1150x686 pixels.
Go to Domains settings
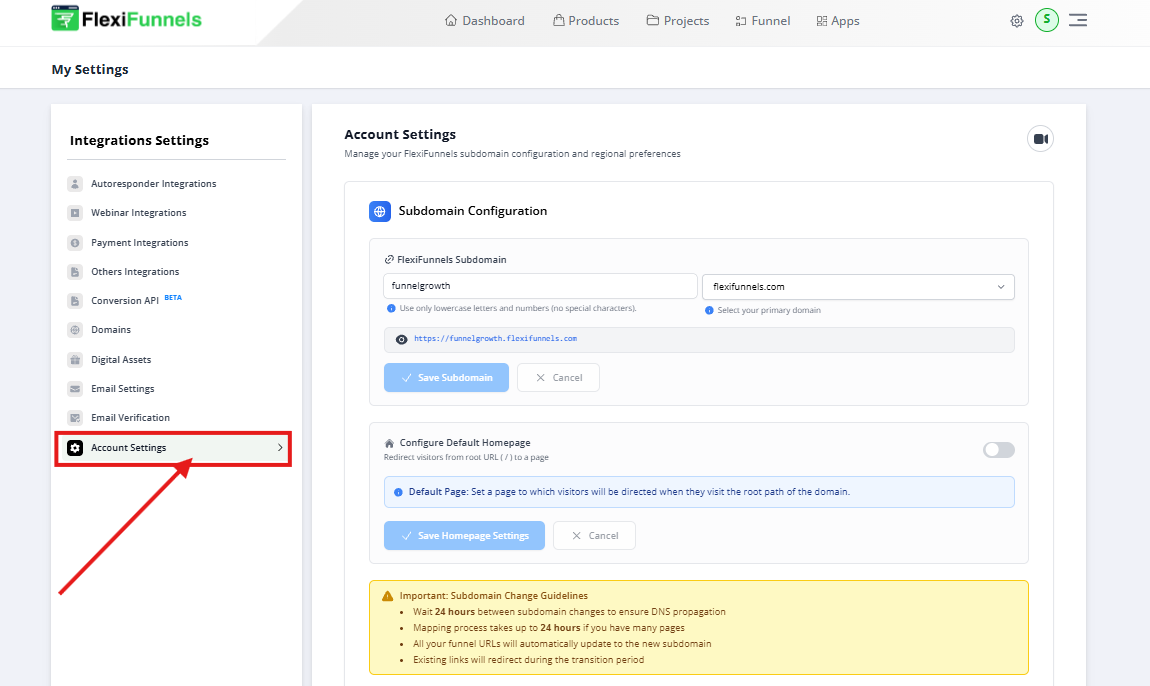pos(111,330)
